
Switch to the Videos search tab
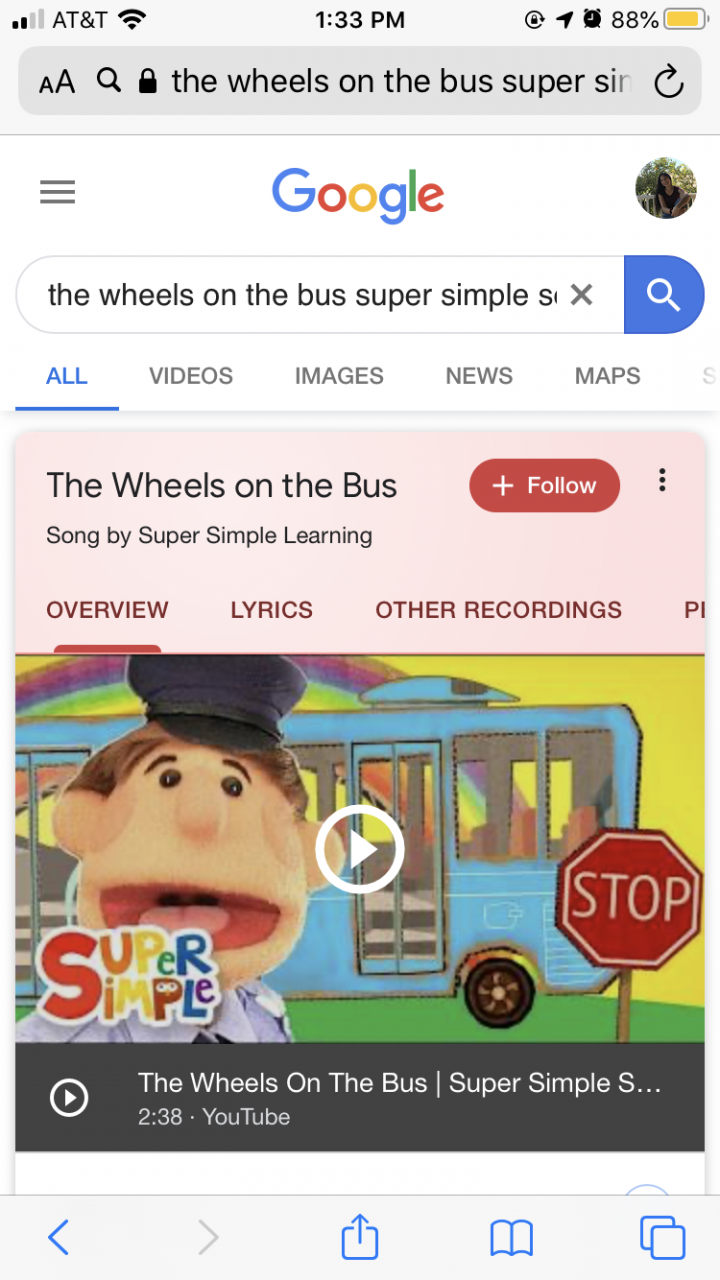pos(191,376)
